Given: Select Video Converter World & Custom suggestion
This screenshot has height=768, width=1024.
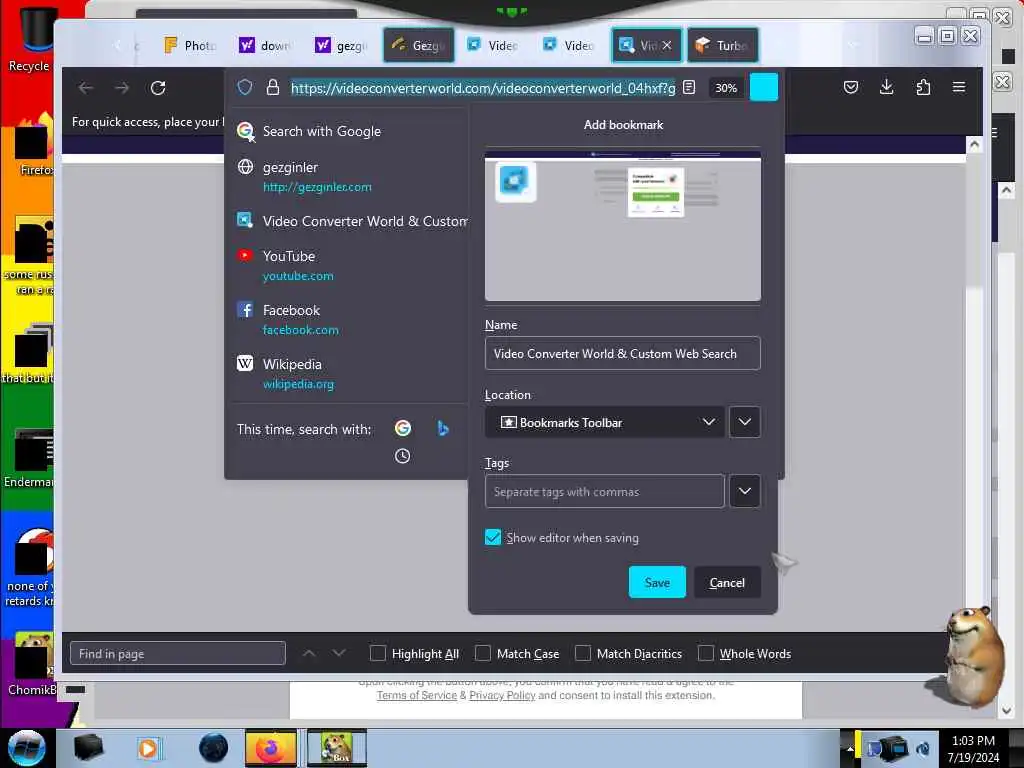Looking at the screenshot, I should coord(346,221).
